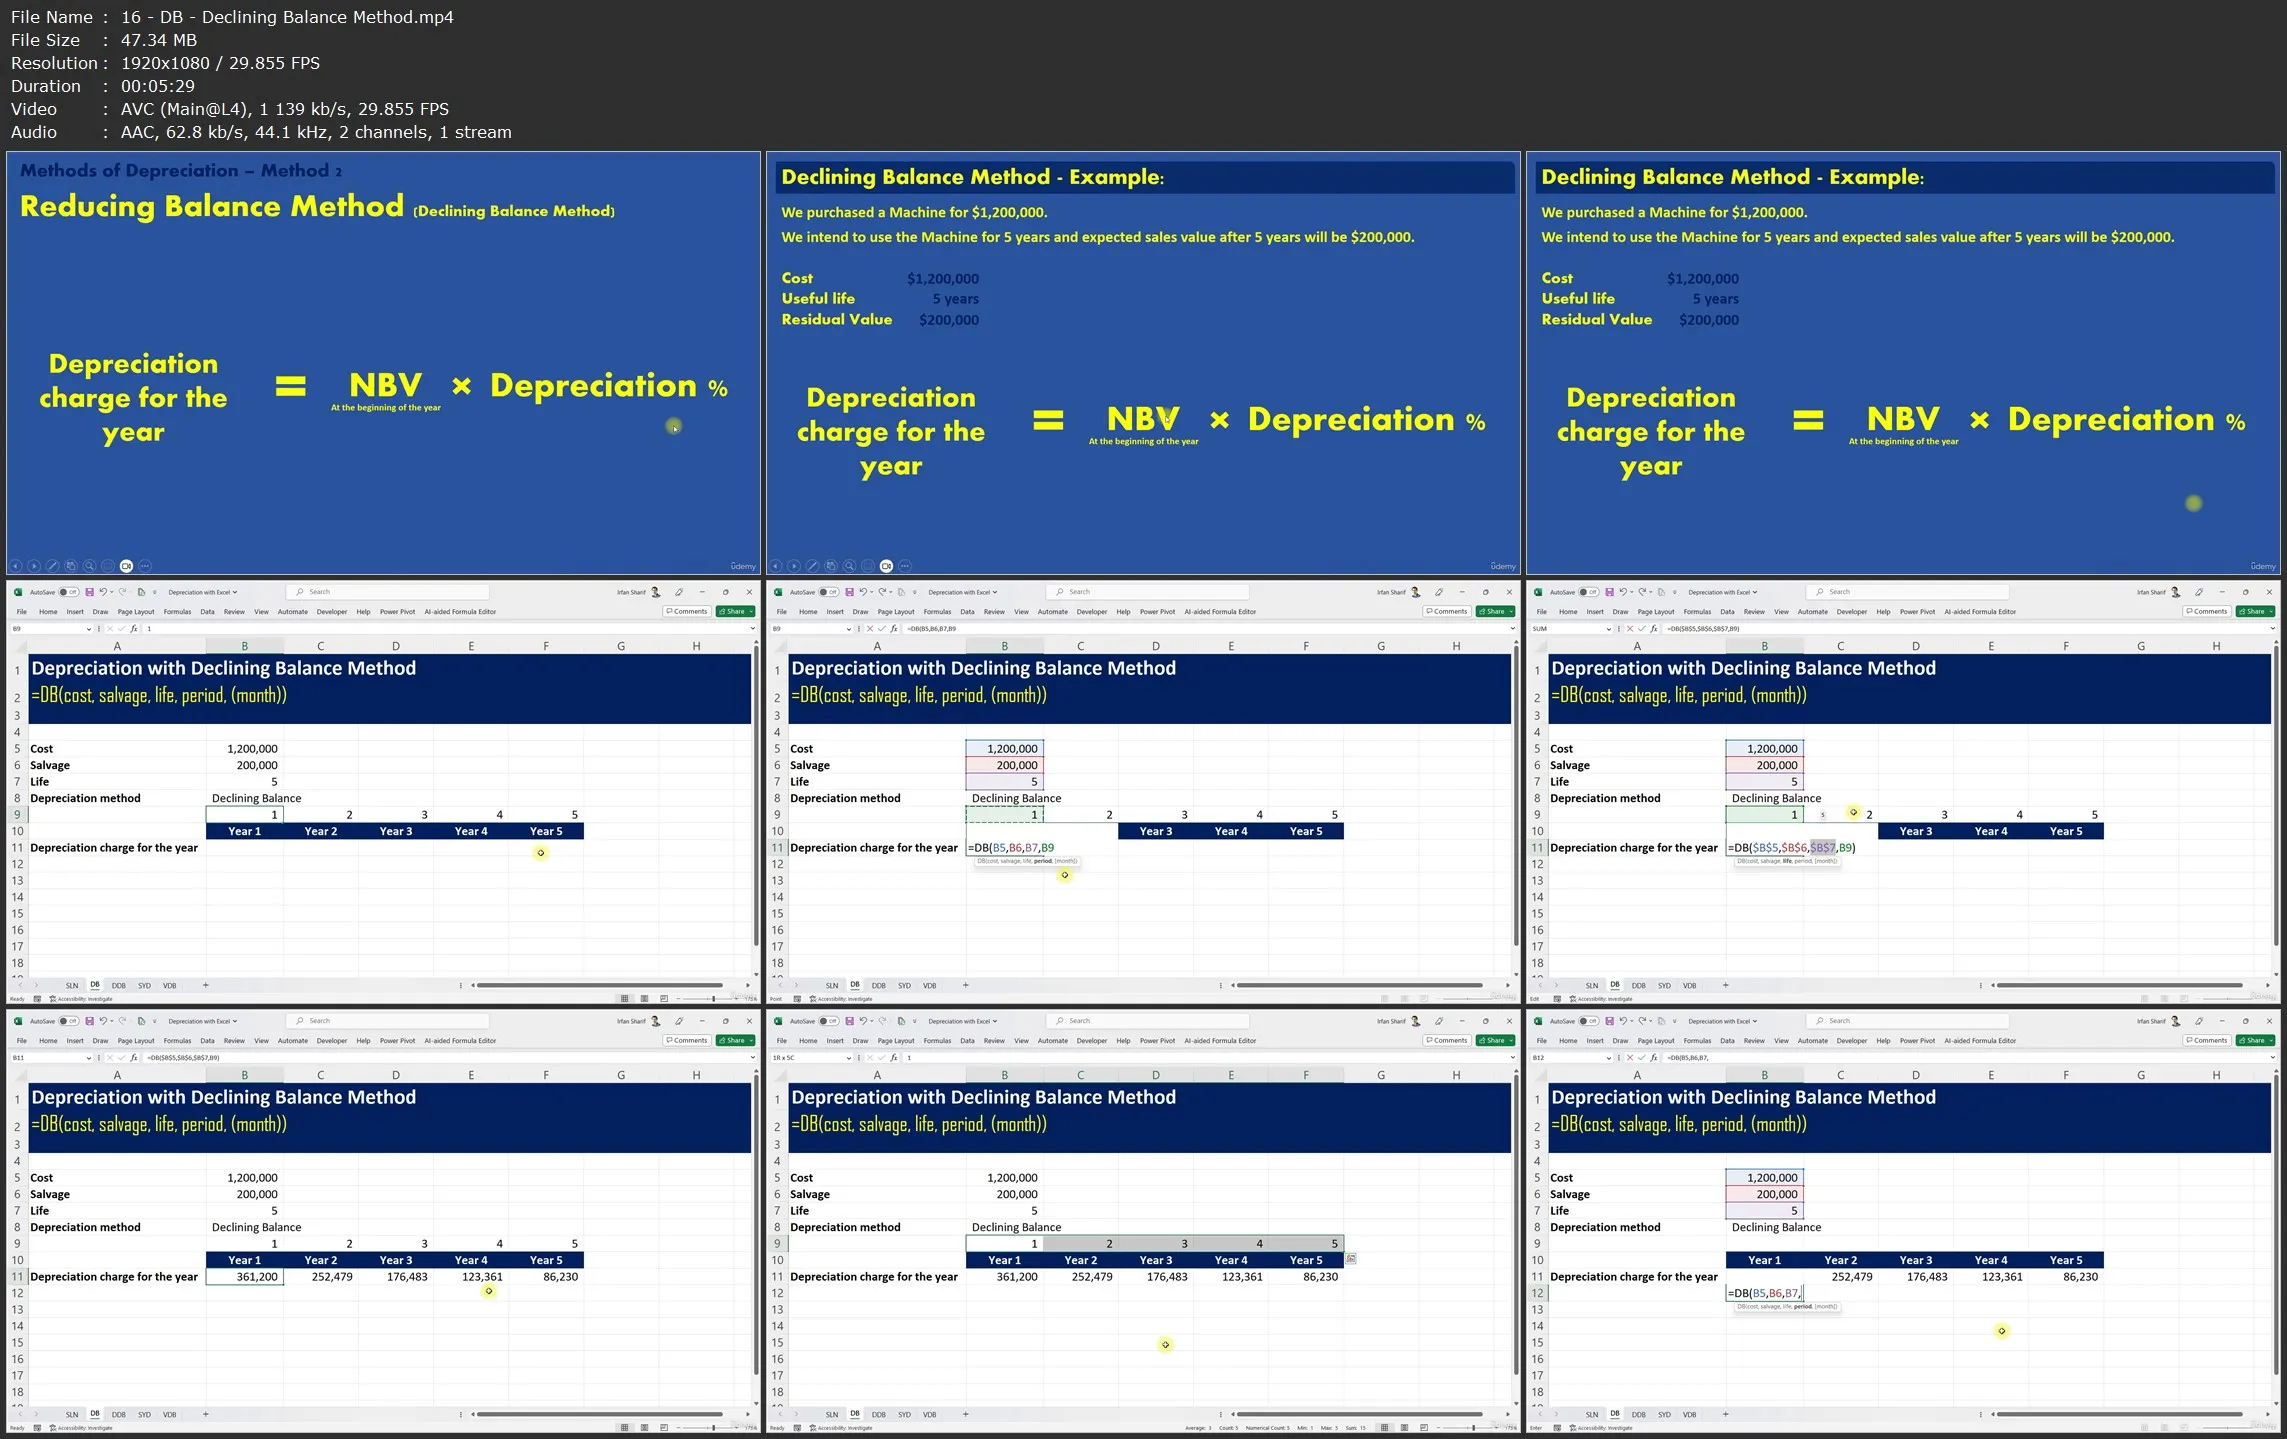Adjust zoom slider in the 1R x 5C frame
Image resolution: width=2287 pixels, height=1439 pixels.
tap(1473, 1427)
